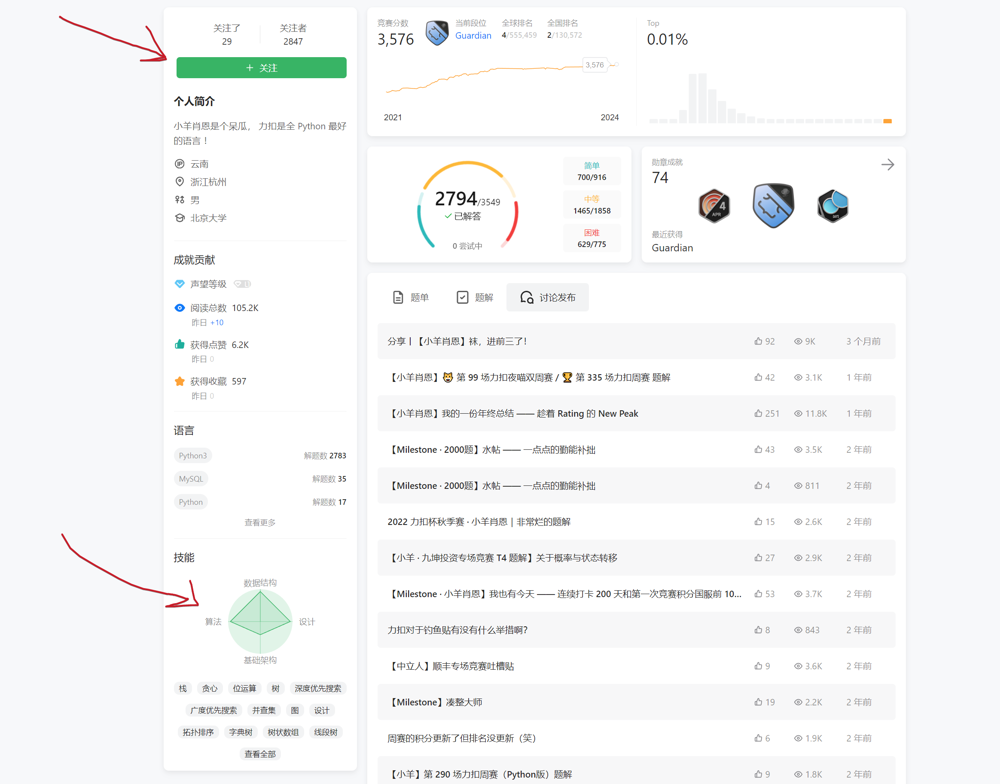Toggle the pill switch next to 声望等级

(242, 284)
